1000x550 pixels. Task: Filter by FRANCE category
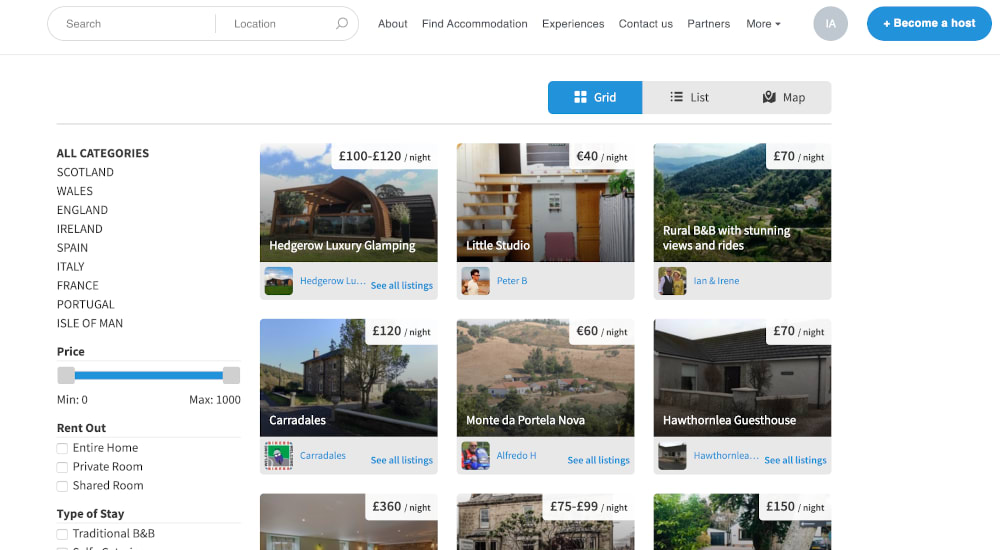tap(77, 285)
